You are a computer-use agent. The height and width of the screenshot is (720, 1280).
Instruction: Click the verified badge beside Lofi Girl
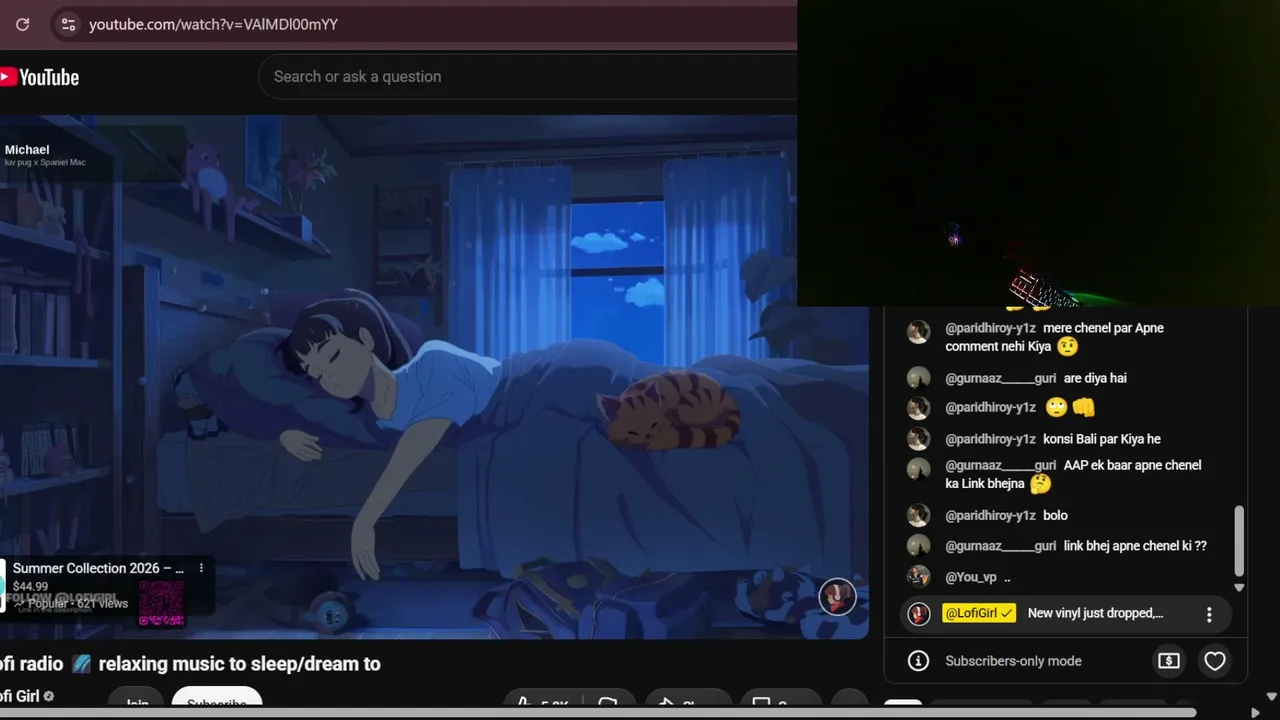(48, 696)
